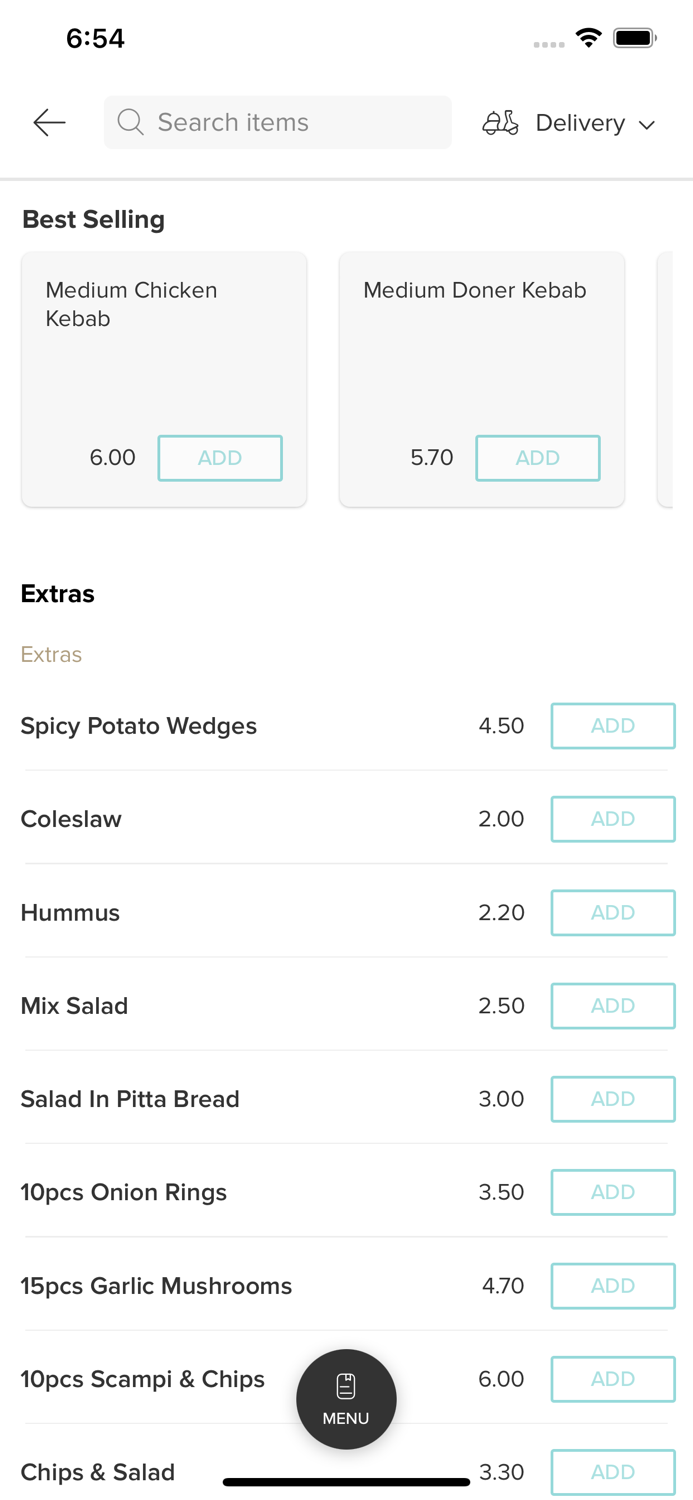Tap the delivery scooter icon
The height and width of the screenshot is (1500, 693).
(500, 123)
